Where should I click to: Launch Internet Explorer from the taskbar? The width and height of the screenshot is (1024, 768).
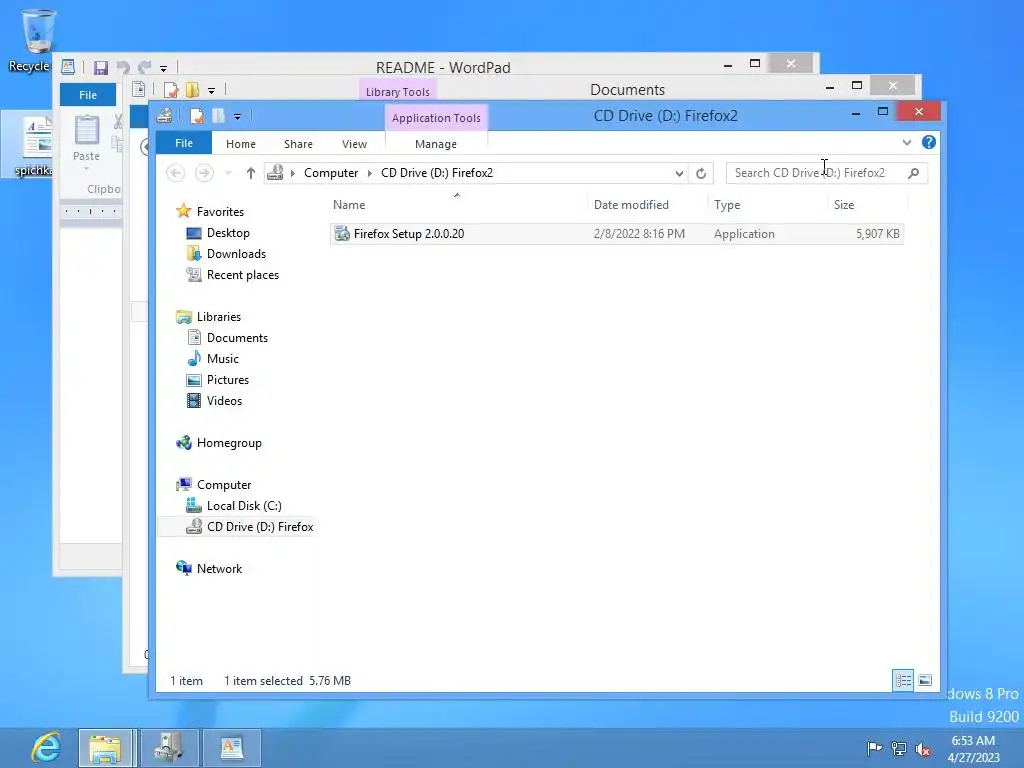(x=46, y=747)
